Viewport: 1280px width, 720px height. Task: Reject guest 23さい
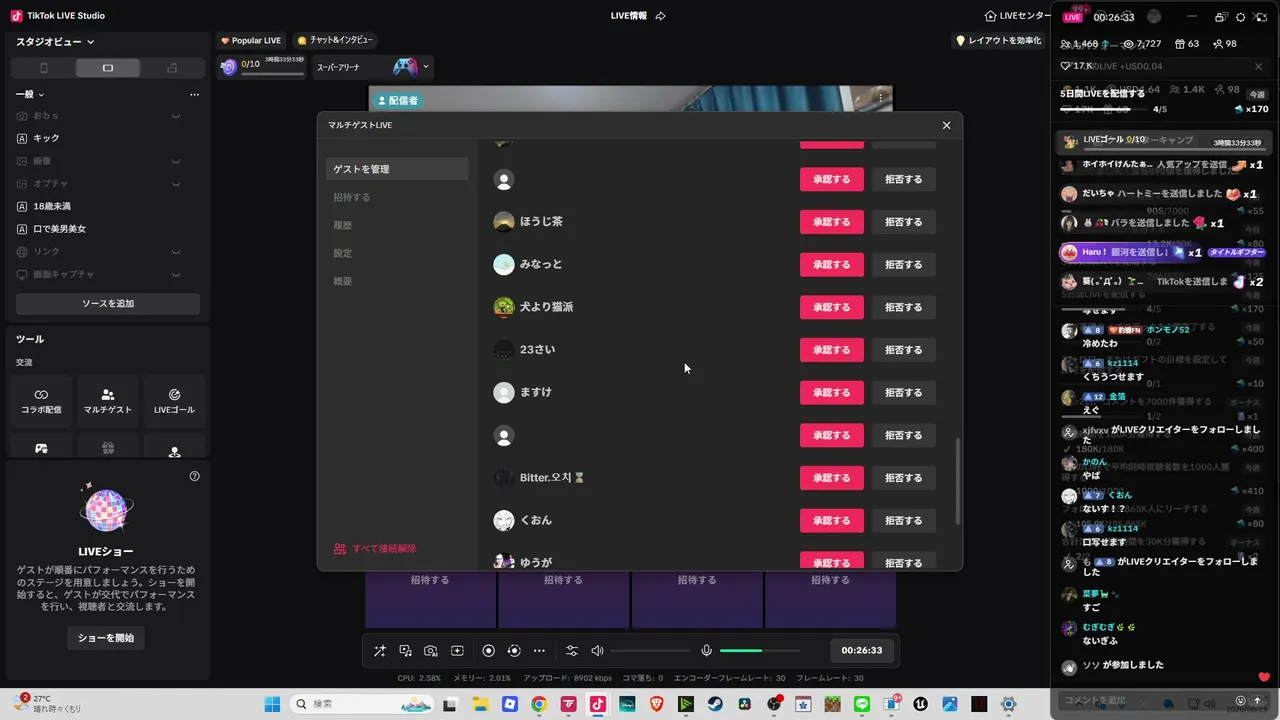click(903, 350)
